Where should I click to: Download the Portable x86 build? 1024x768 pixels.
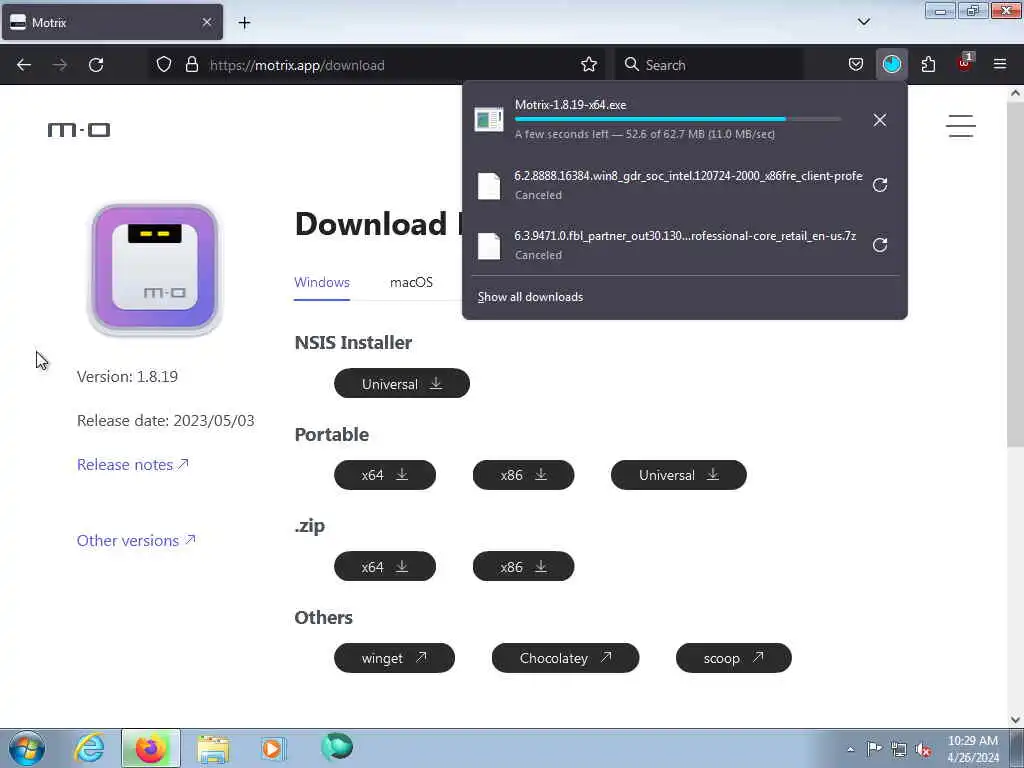[523, 475]
